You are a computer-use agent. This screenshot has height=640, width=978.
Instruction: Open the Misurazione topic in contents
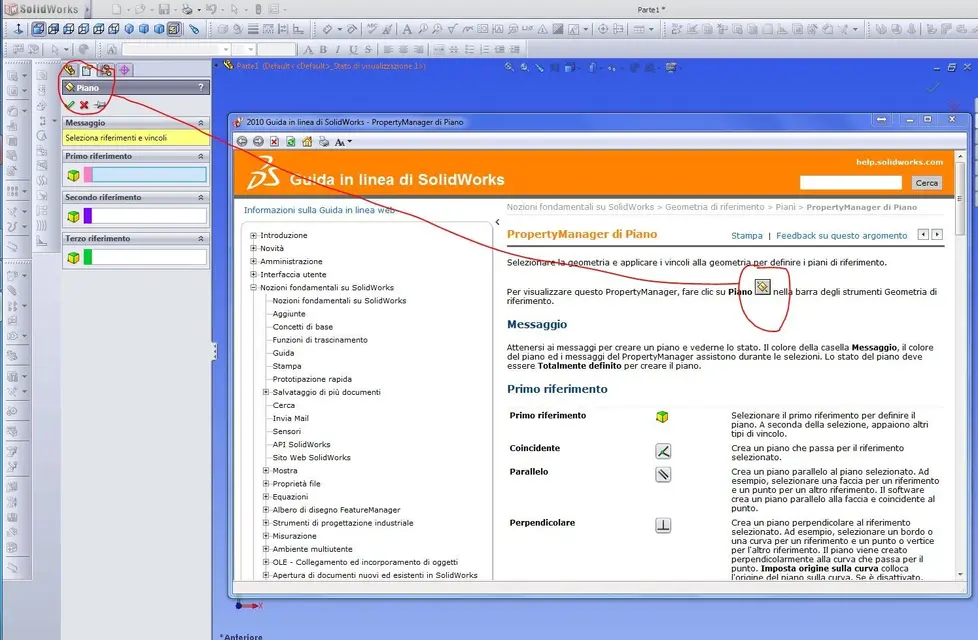pos(294,536)
